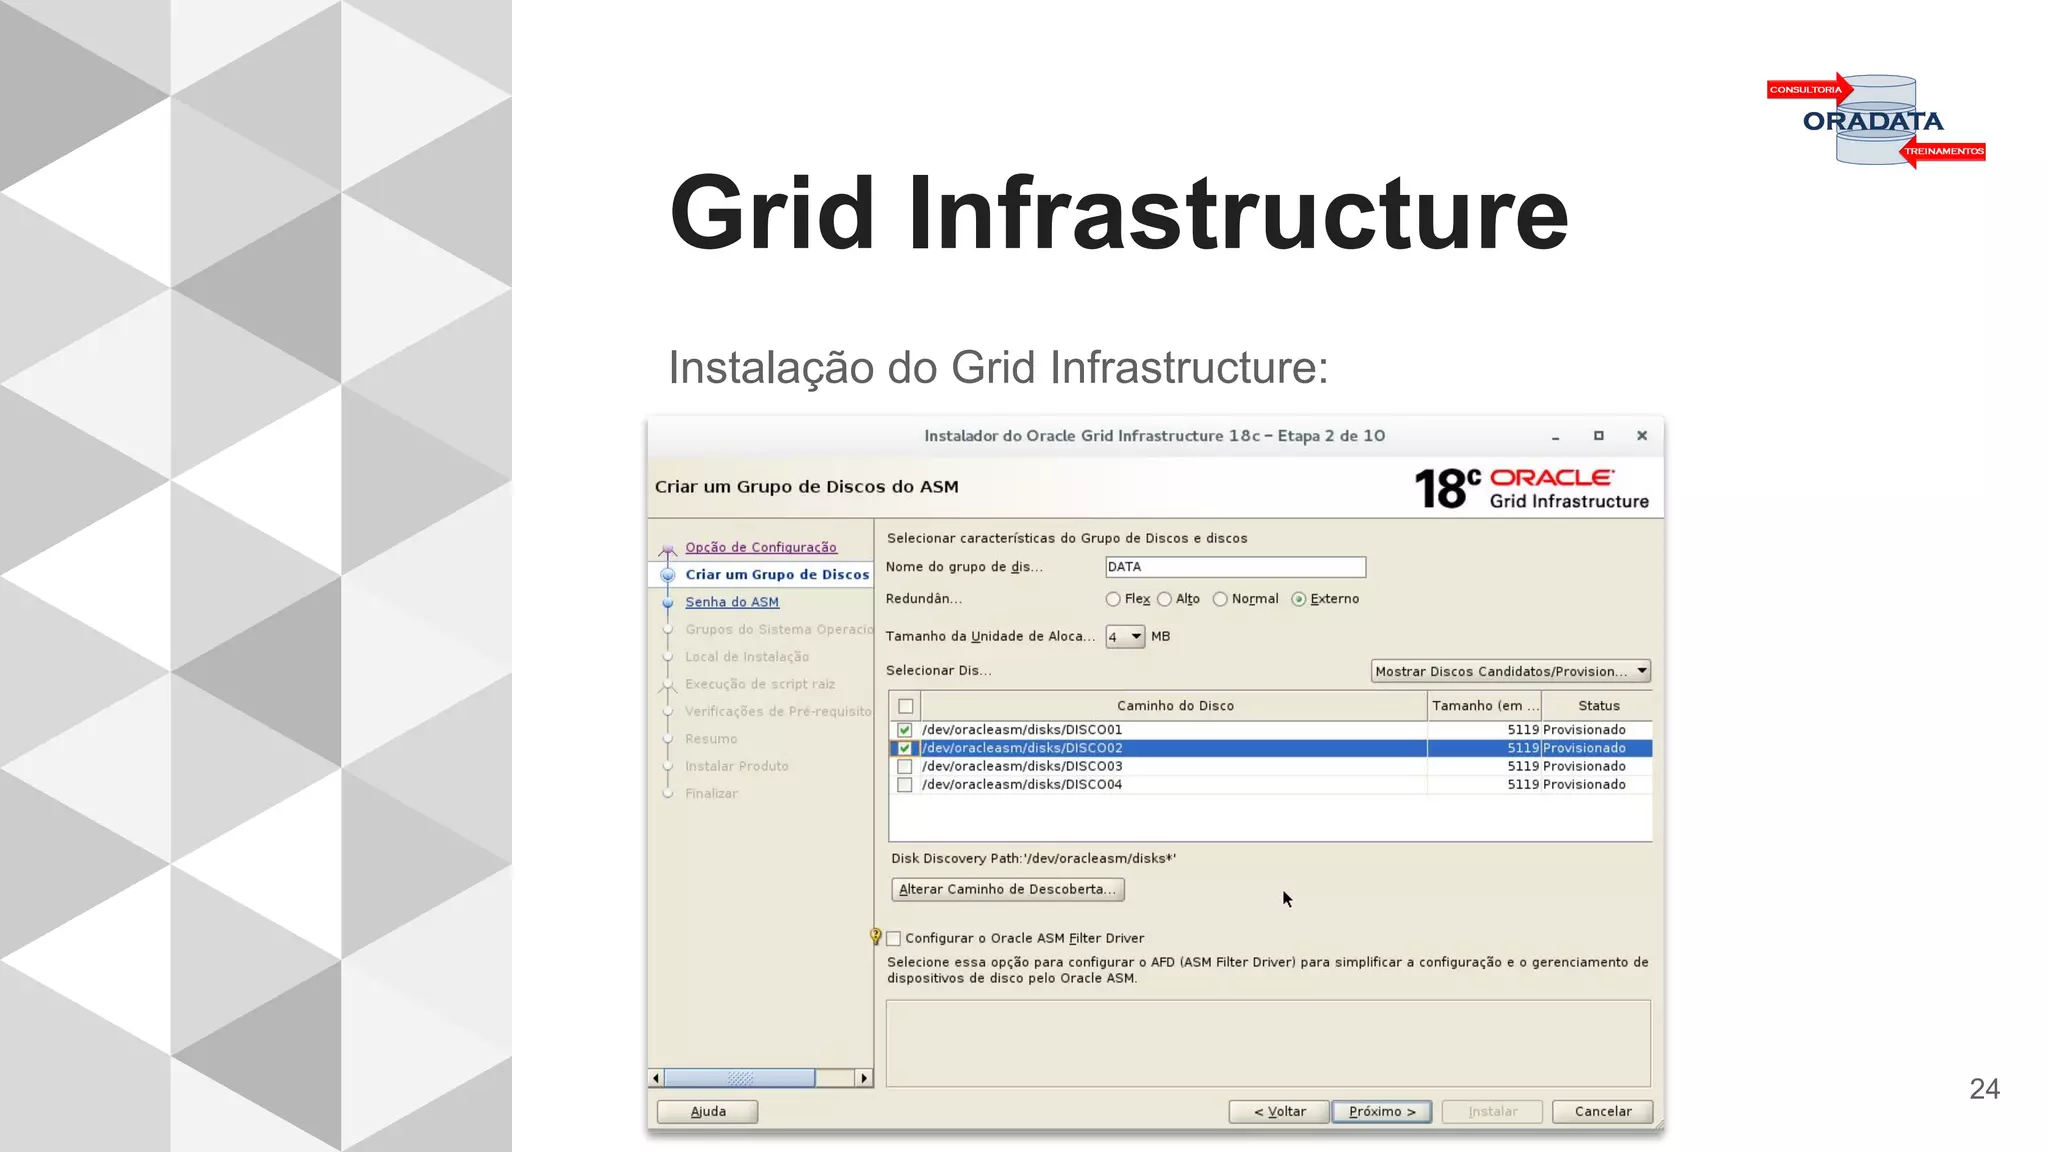Click the yellow hint icon beside ASM Filter Driver

tap(875, 936)
